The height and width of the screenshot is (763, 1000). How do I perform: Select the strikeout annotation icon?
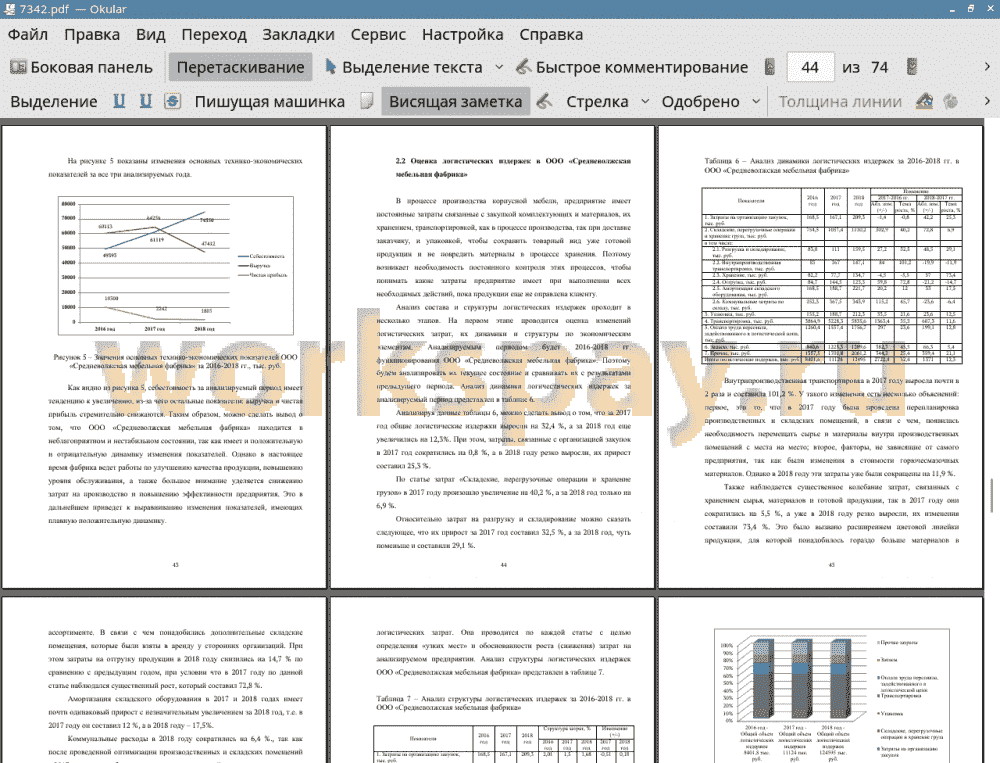[x=173, y=101]
